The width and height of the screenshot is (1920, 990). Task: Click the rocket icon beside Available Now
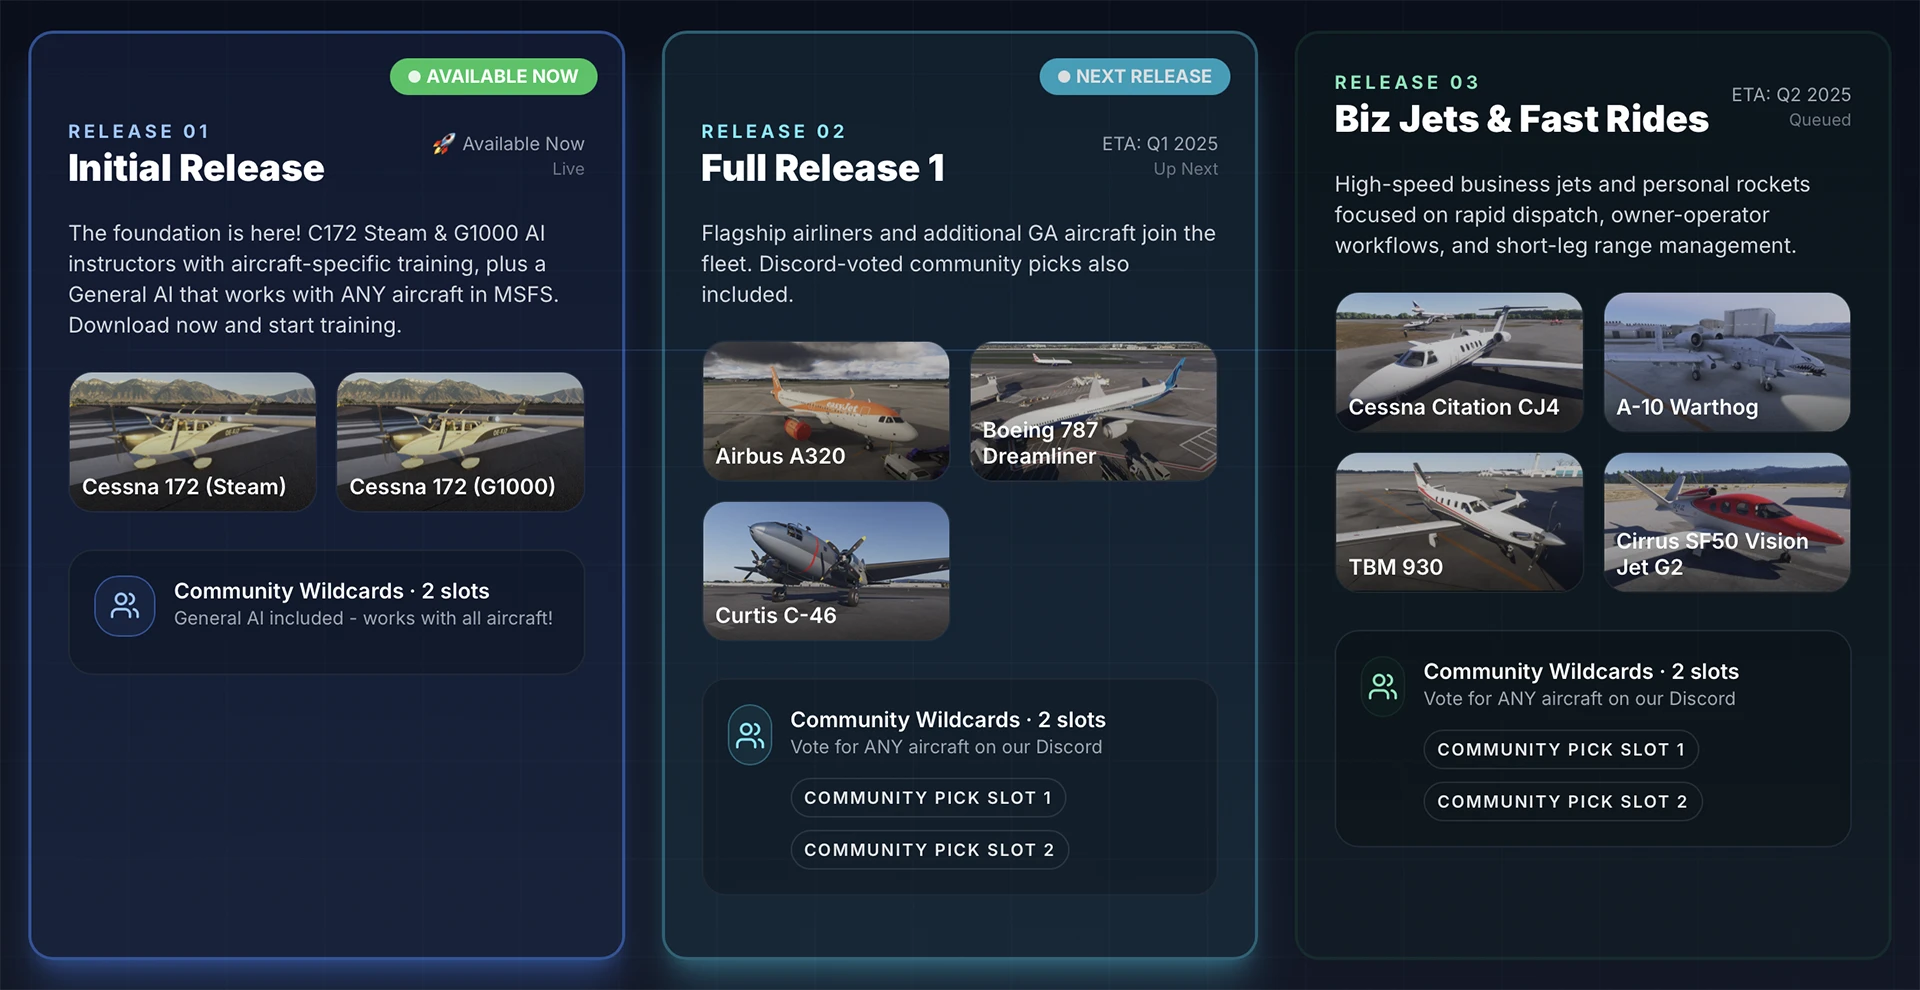pos(443,144)
